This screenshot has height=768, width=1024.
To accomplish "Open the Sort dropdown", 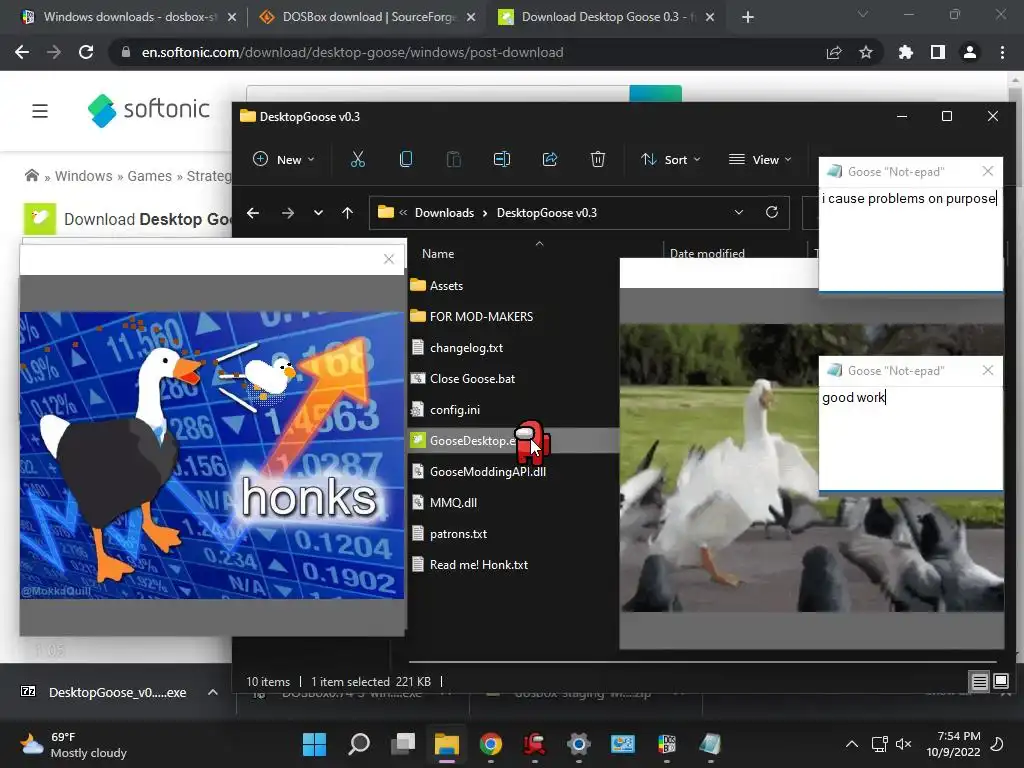I will [x=671, y=159].
